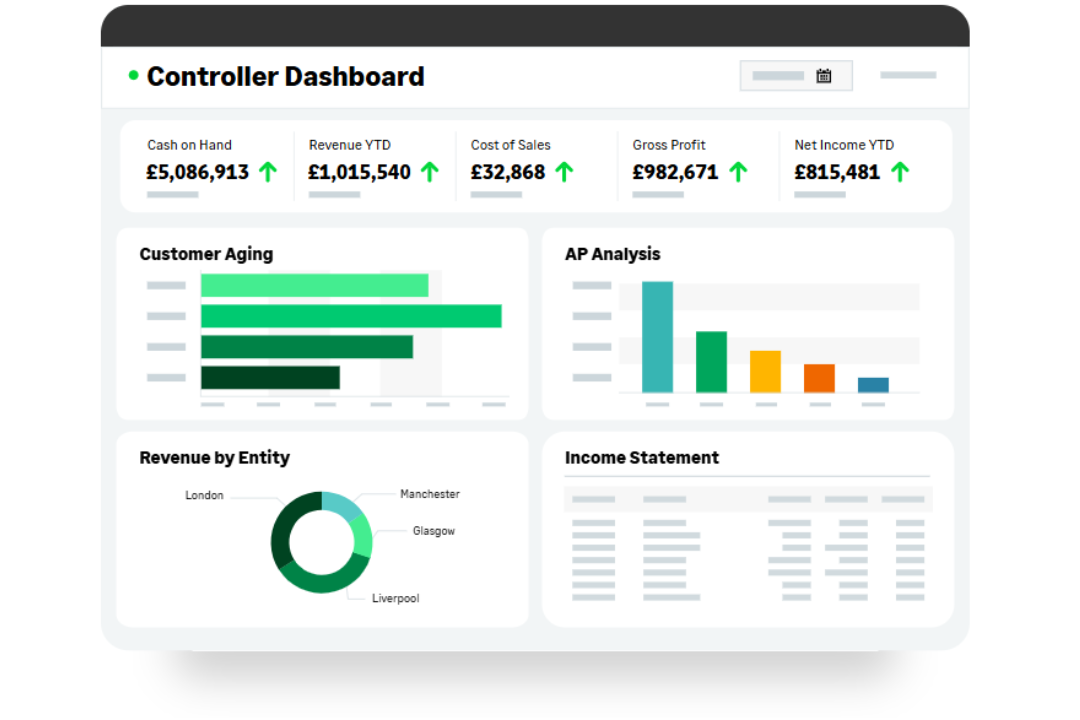Screen dimensions: 1080x720
Task: Click the Glasgow label on the donut chart
Action: pos(433,531)
